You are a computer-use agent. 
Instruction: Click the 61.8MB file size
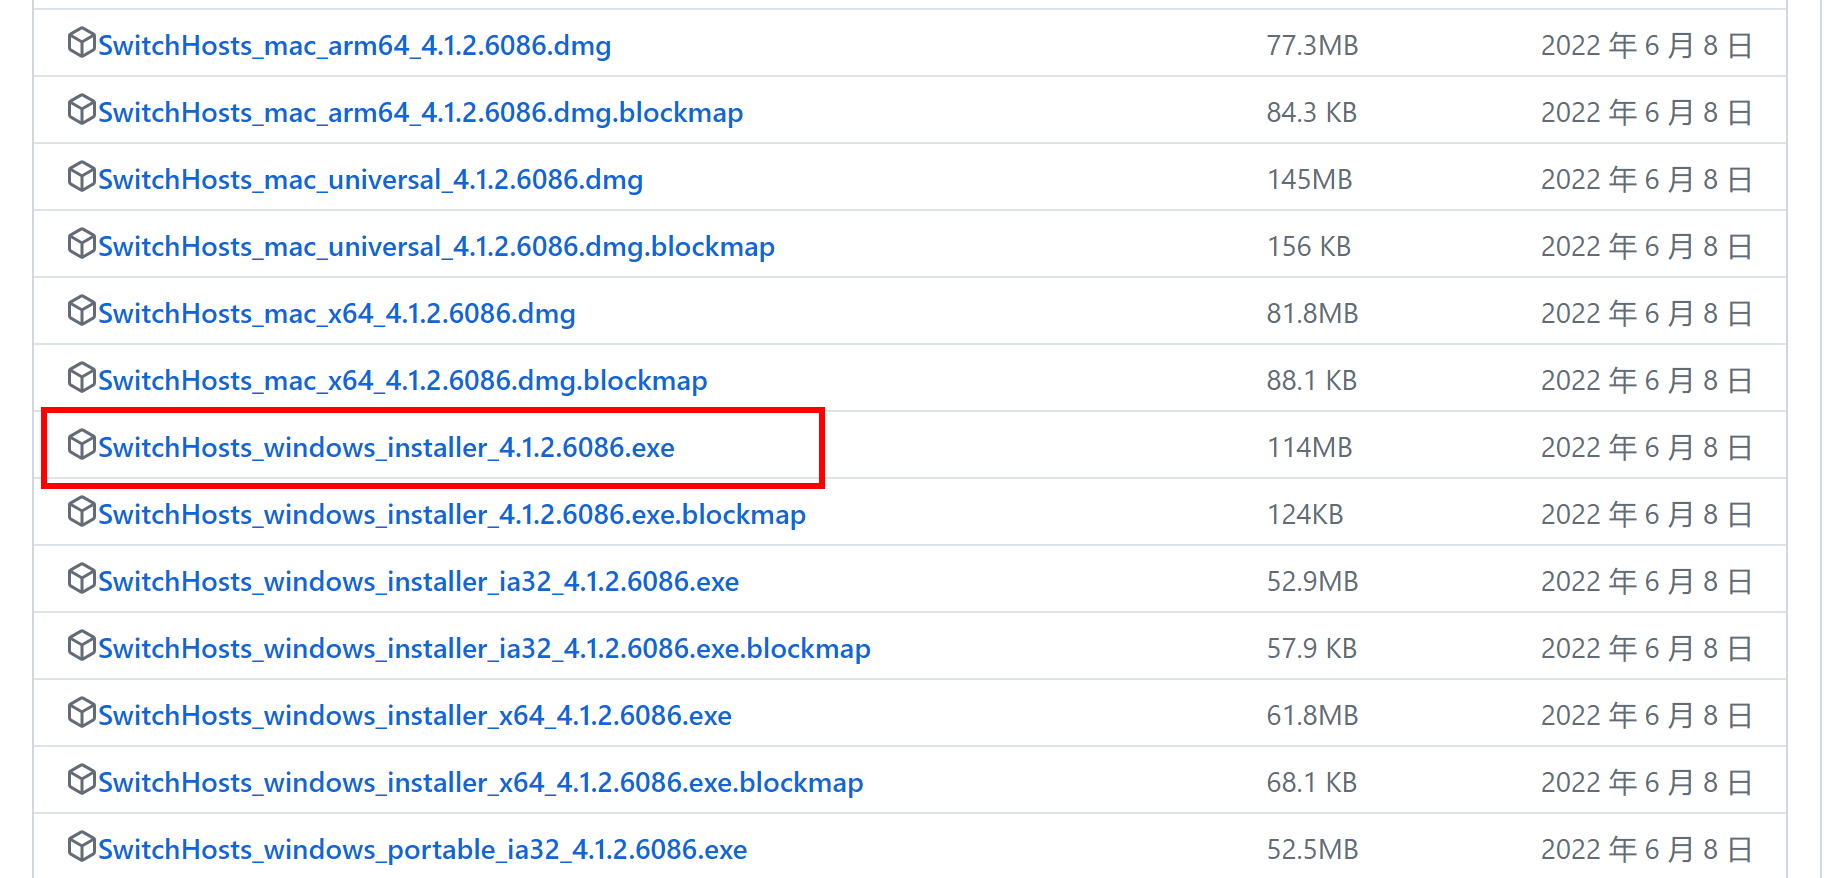1312,716
